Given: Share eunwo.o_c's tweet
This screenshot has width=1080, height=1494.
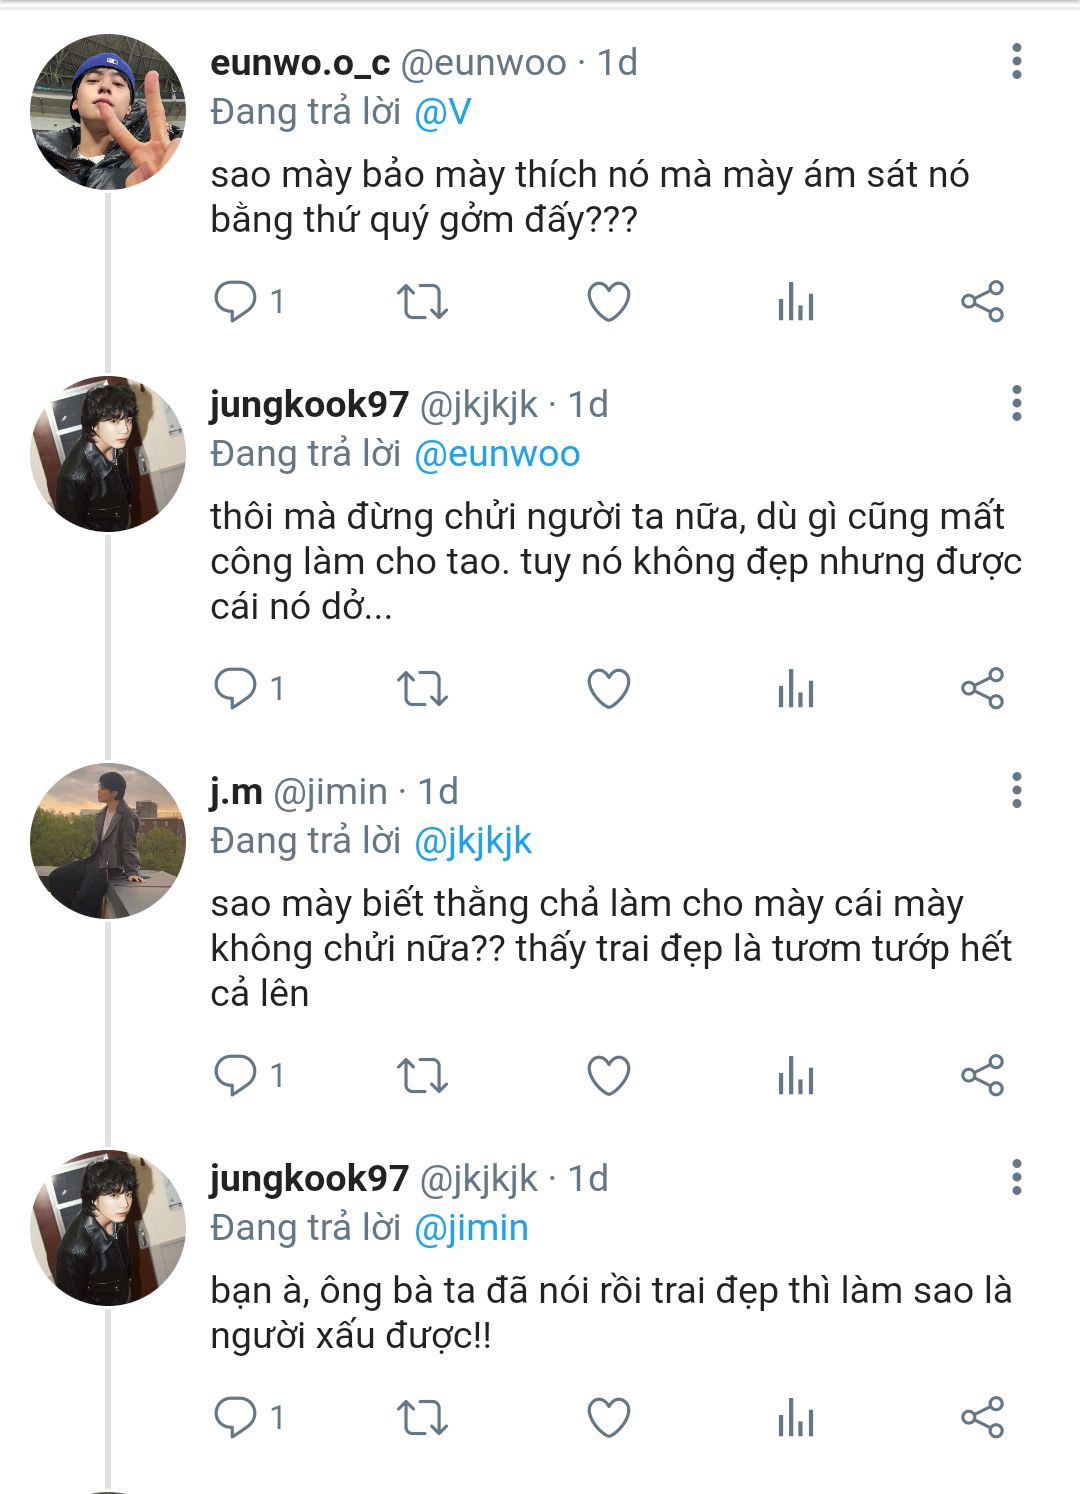Looking at the screenshot, I should (982, 301).
